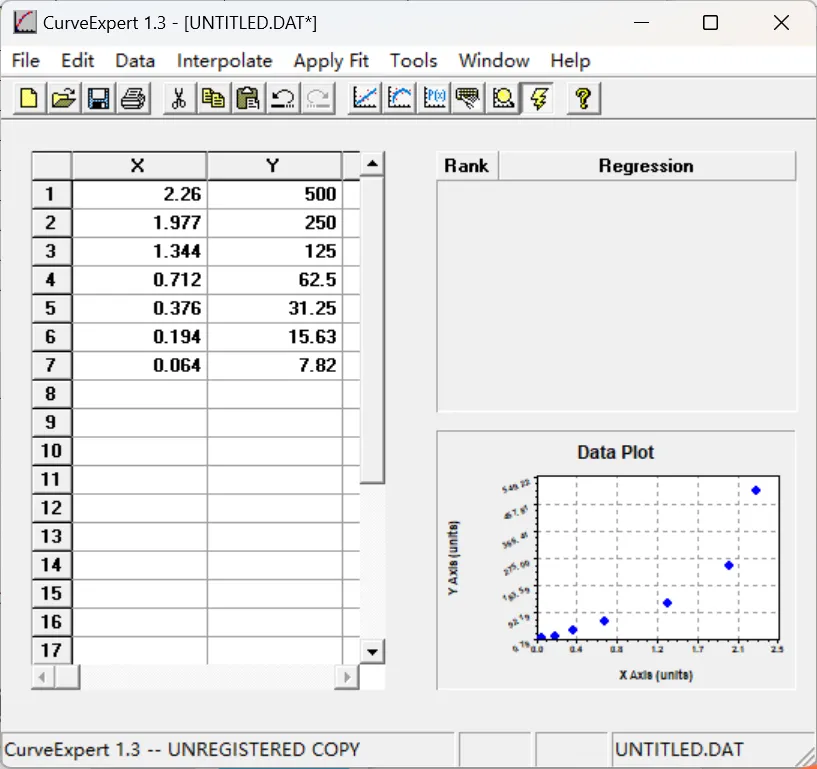Cut selection with the scissors icon

179,98
